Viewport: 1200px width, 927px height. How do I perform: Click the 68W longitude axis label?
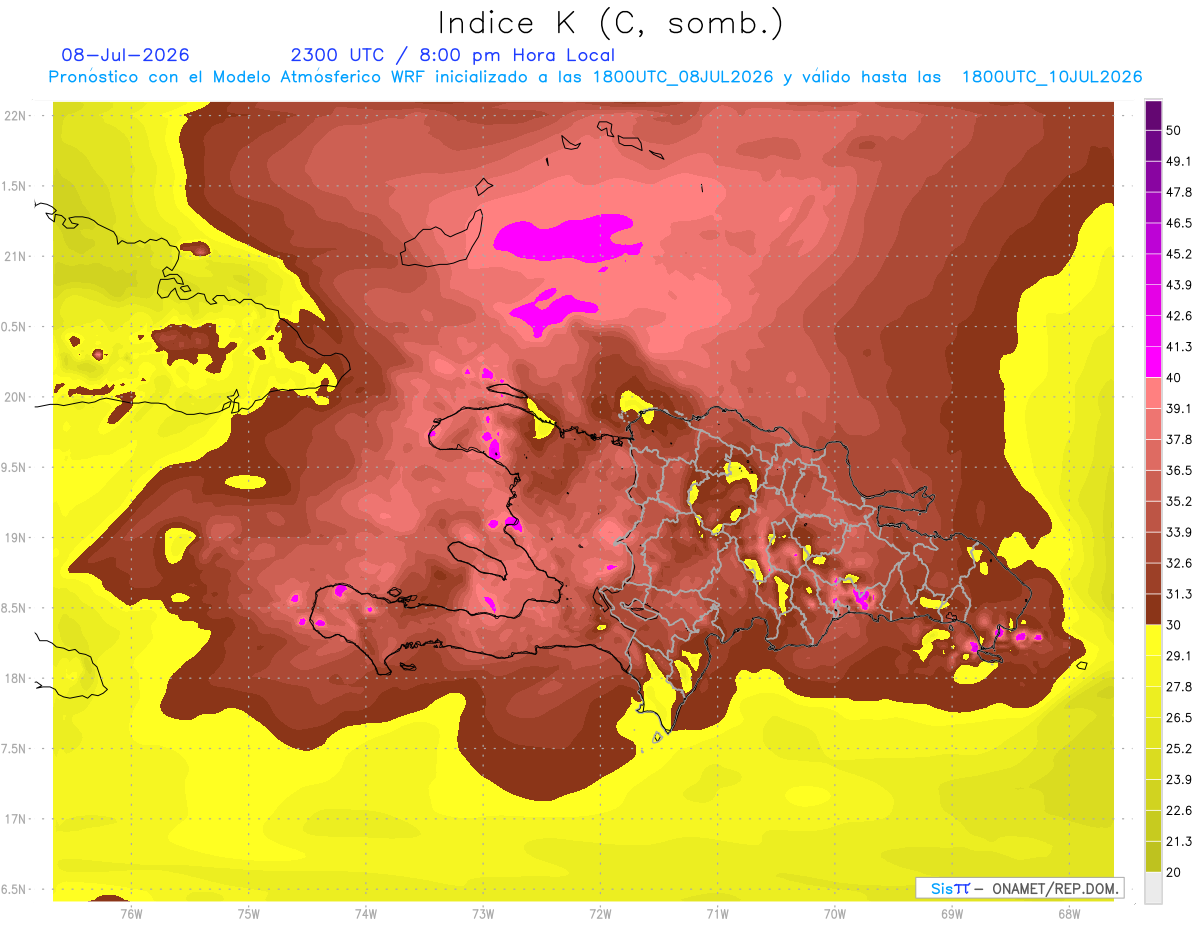click(x=1068, y=913)
